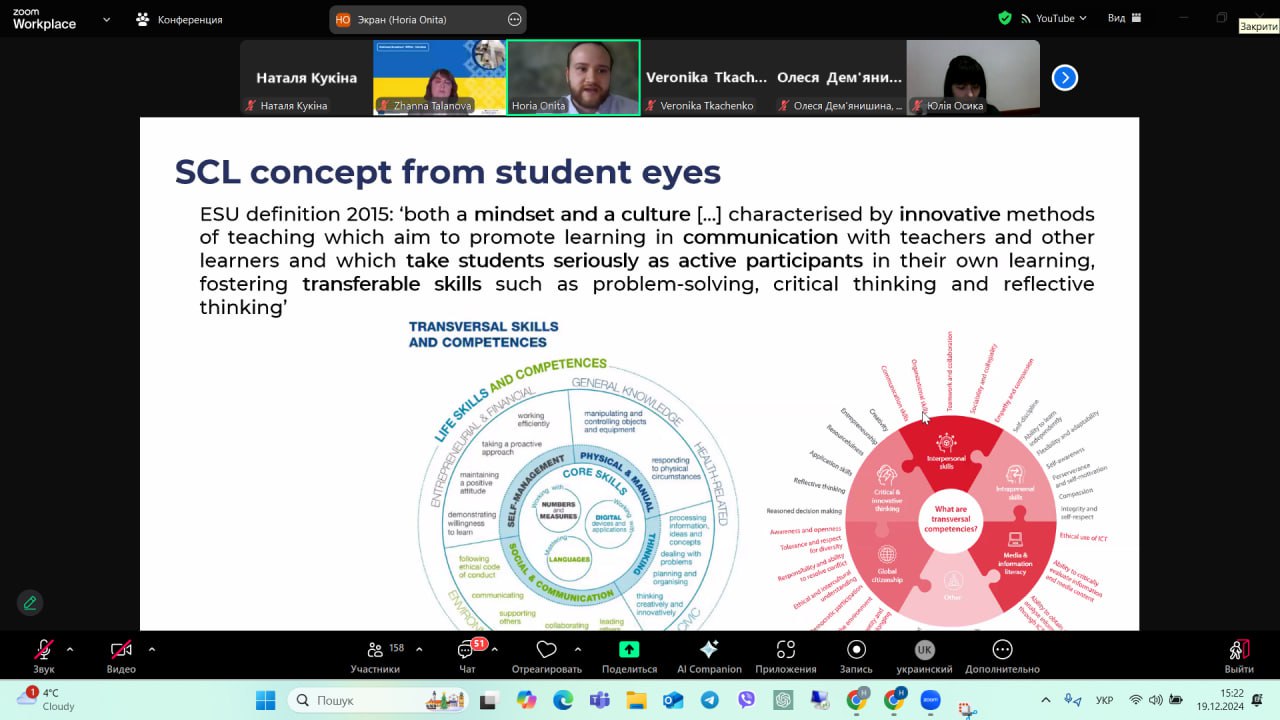The image size is (1280, 720).
Task: Expand audio options arrow next to Звук
Action: point(70,649)
